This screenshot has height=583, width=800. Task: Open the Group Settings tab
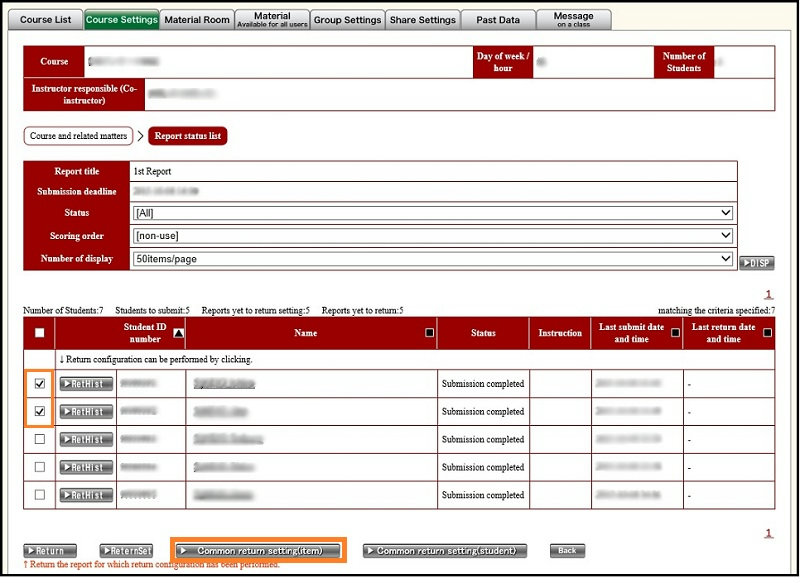pos(347,20)
